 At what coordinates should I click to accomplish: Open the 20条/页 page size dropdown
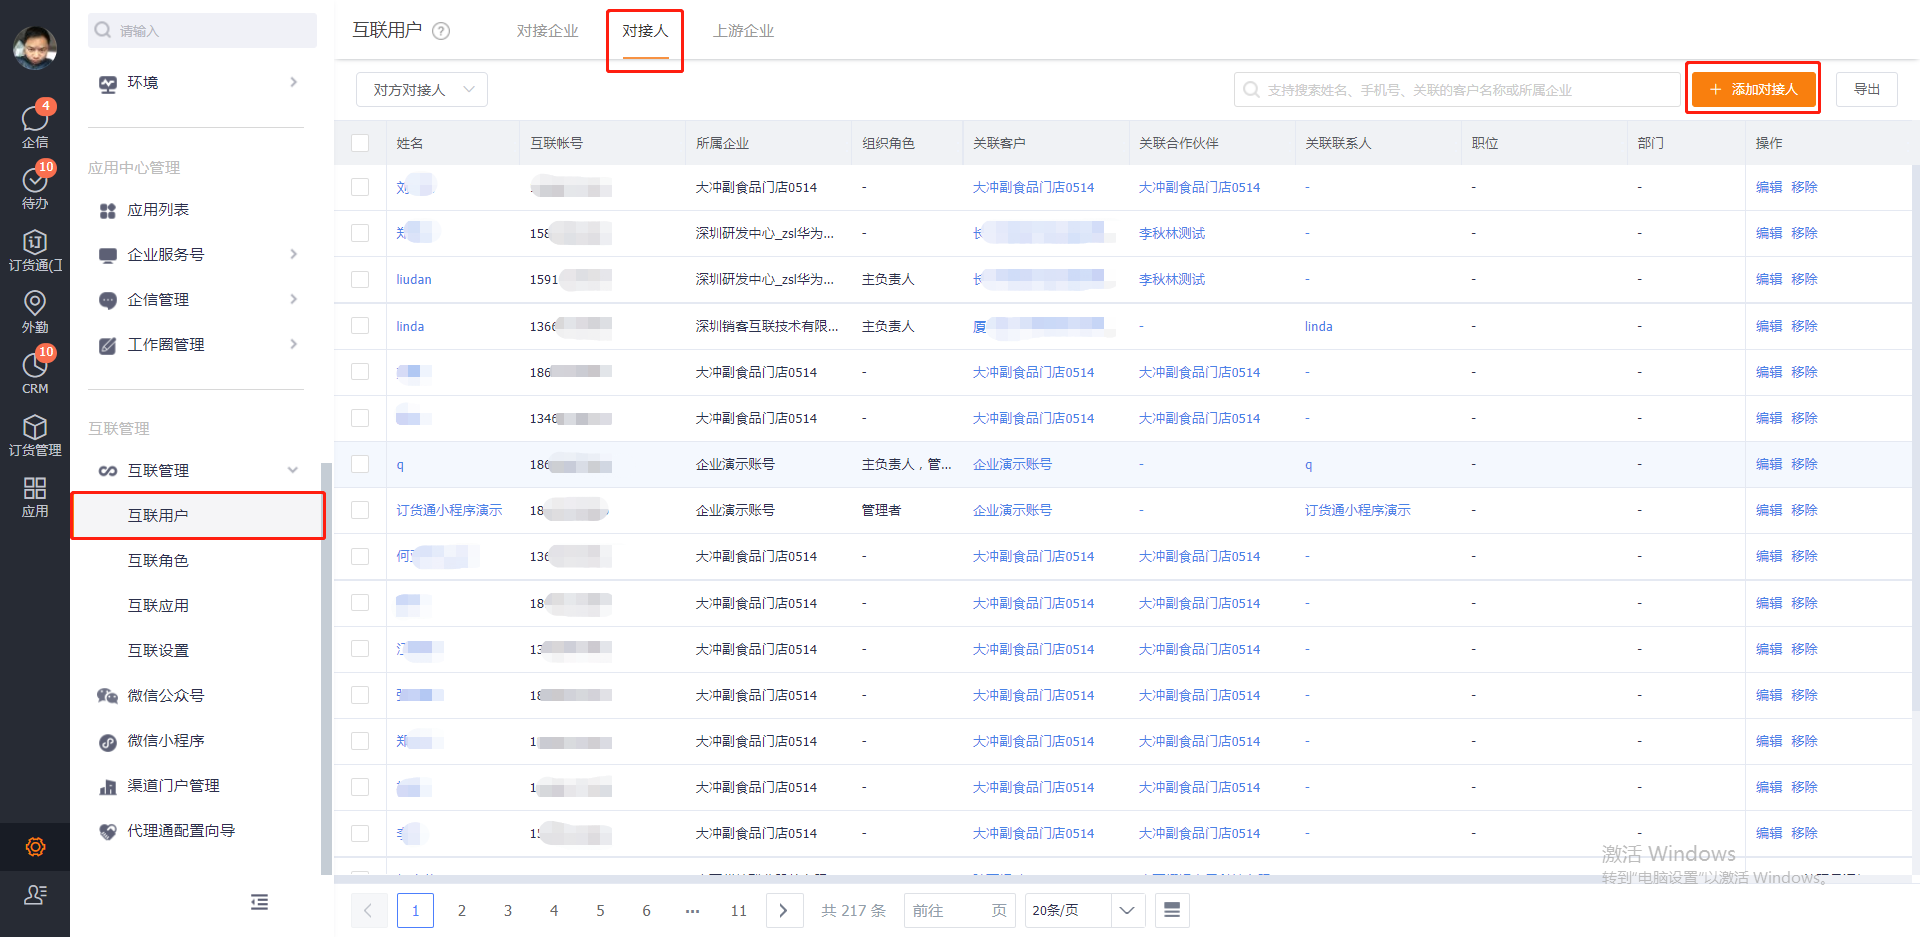(x=1085, y=910)
